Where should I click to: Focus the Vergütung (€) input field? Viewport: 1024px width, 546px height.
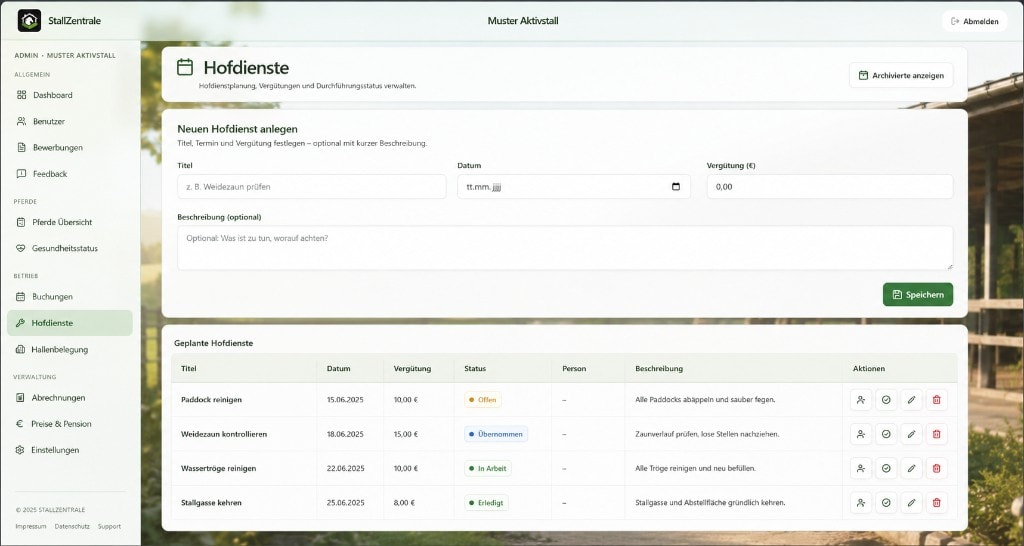coord(830,187)
